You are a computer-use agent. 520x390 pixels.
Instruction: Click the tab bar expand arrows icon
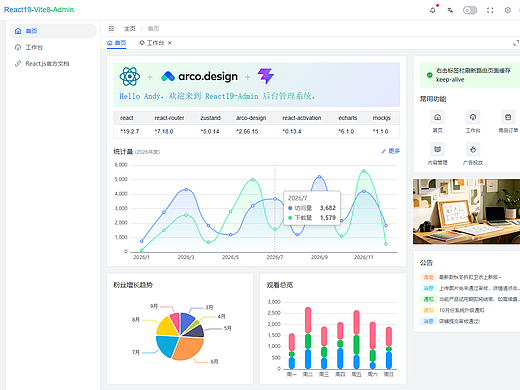(x=516, y=43)
